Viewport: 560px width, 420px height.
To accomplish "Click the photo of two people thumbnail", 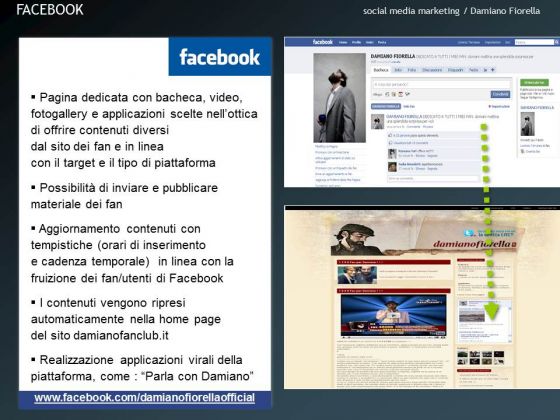I will pos(357,275).
